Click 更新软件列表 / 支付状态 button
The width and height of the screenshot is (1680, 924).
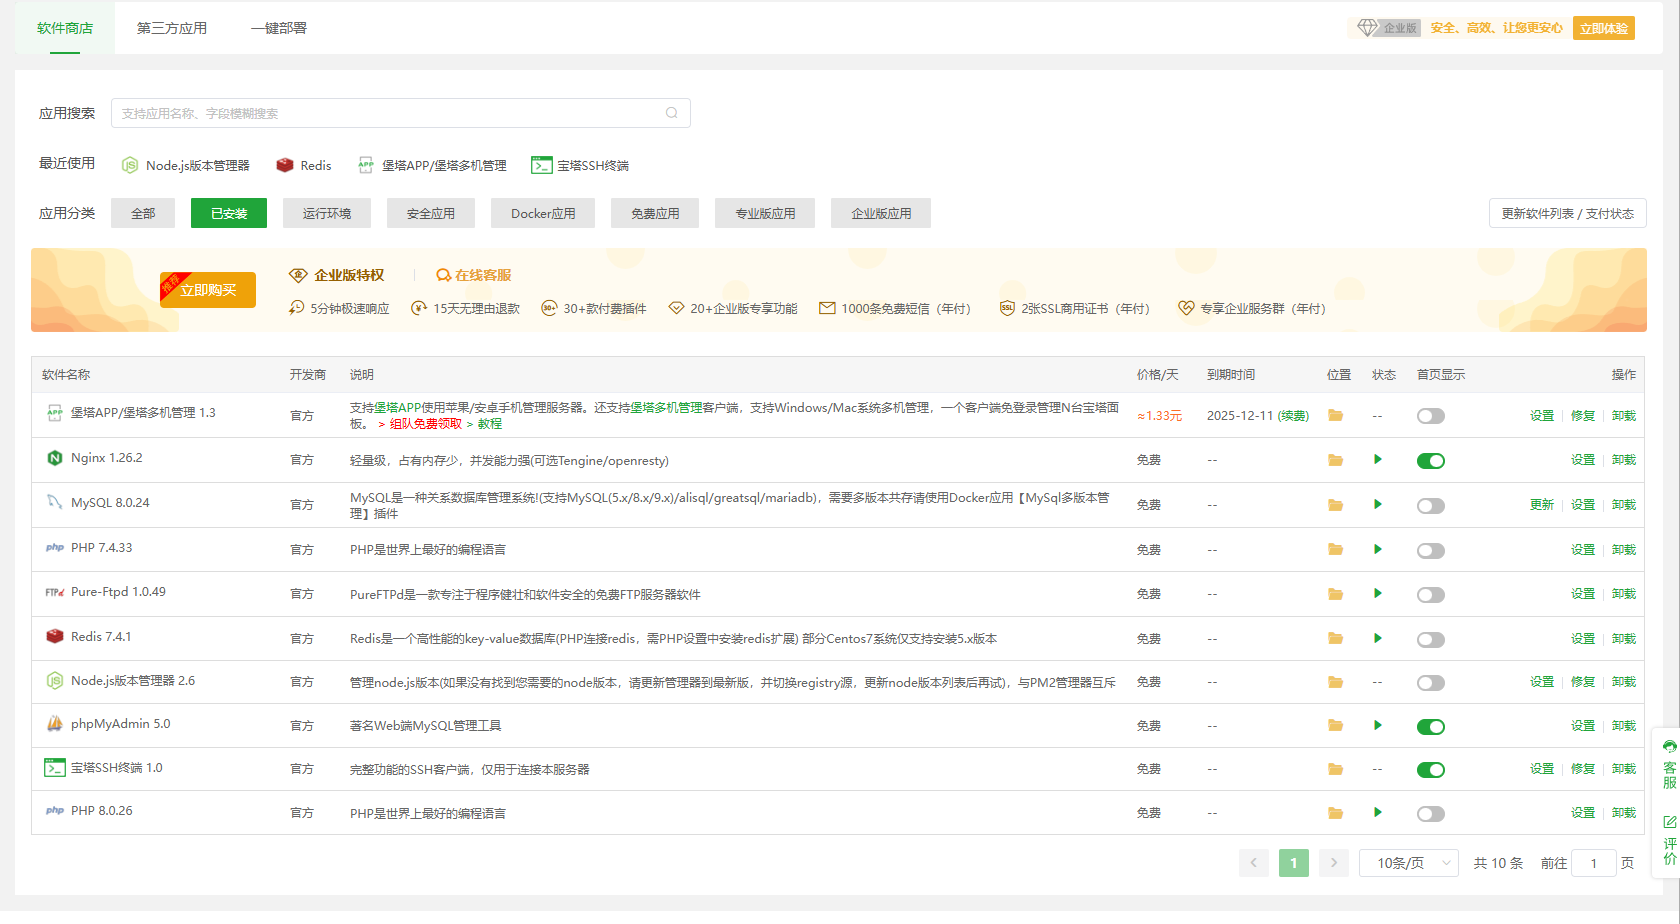[x=1567, y=213]
